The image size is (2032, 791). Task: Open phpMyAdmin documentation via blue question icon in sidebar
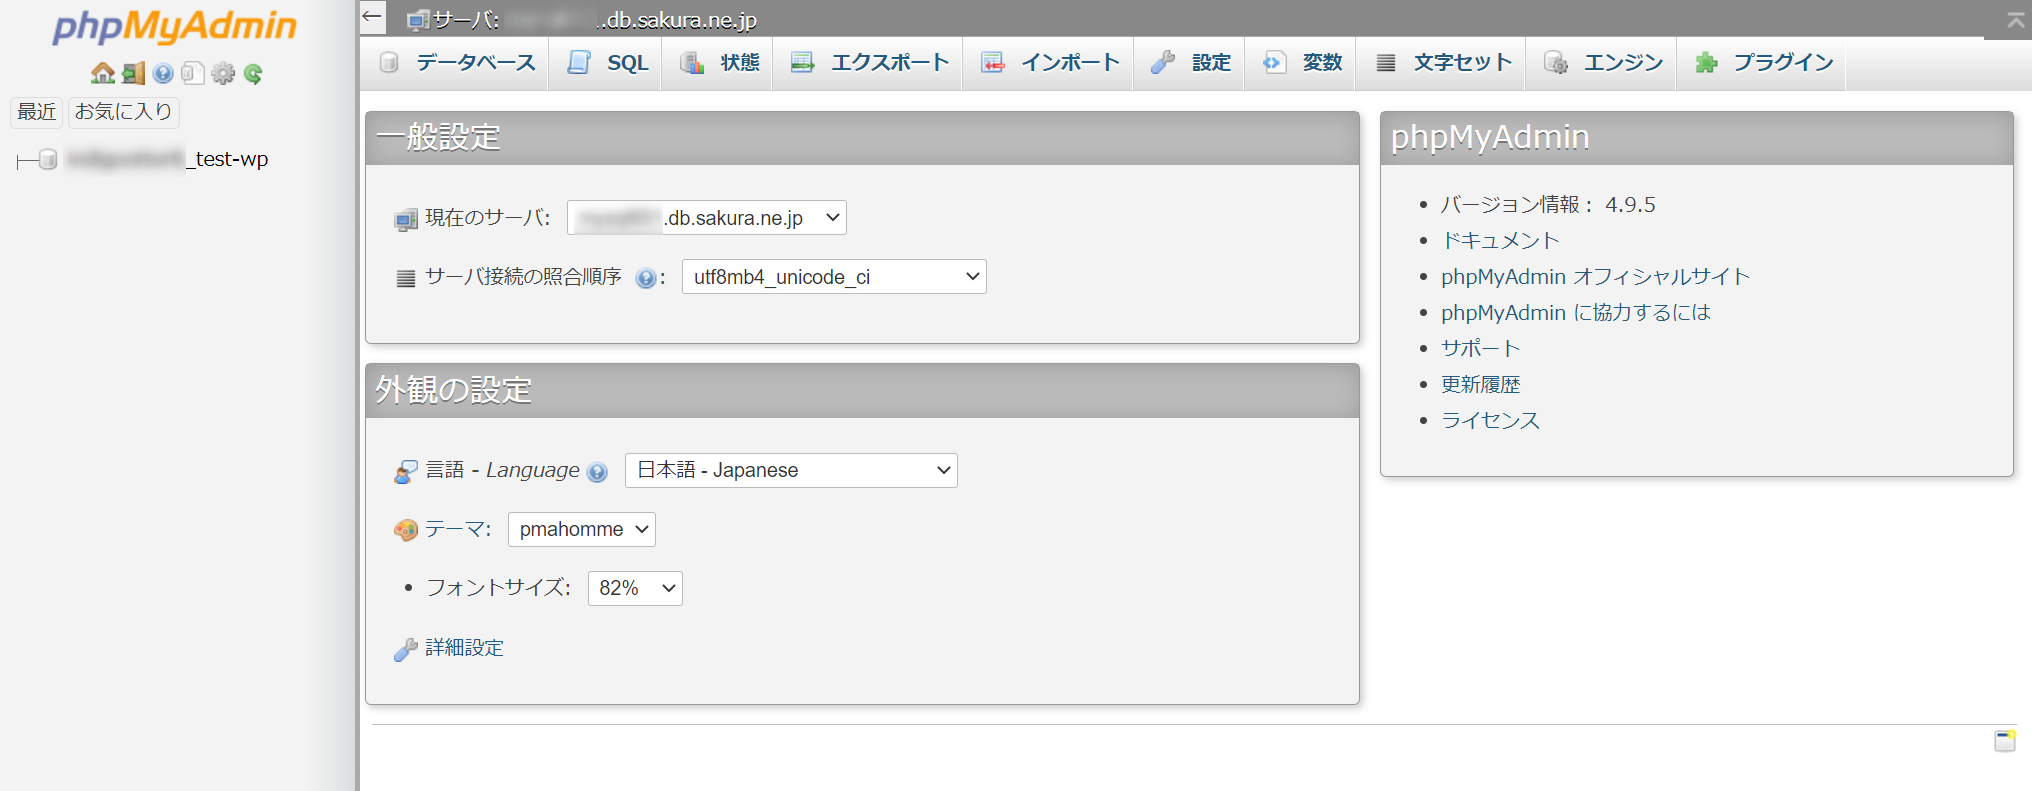point(163,73)
